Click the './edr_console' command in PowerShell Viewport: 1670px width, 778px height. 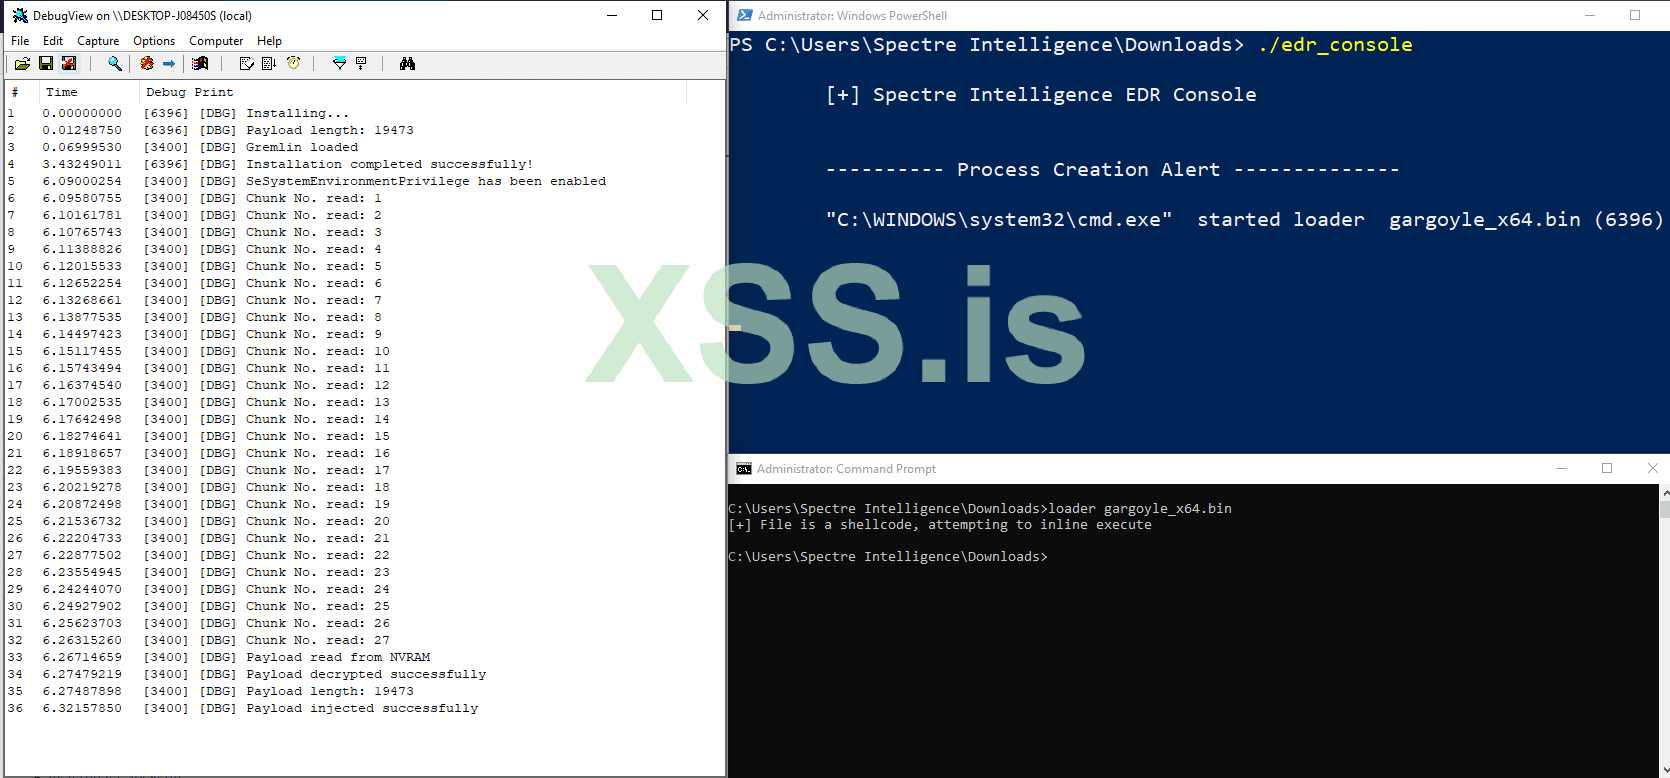click(1335, 45)
